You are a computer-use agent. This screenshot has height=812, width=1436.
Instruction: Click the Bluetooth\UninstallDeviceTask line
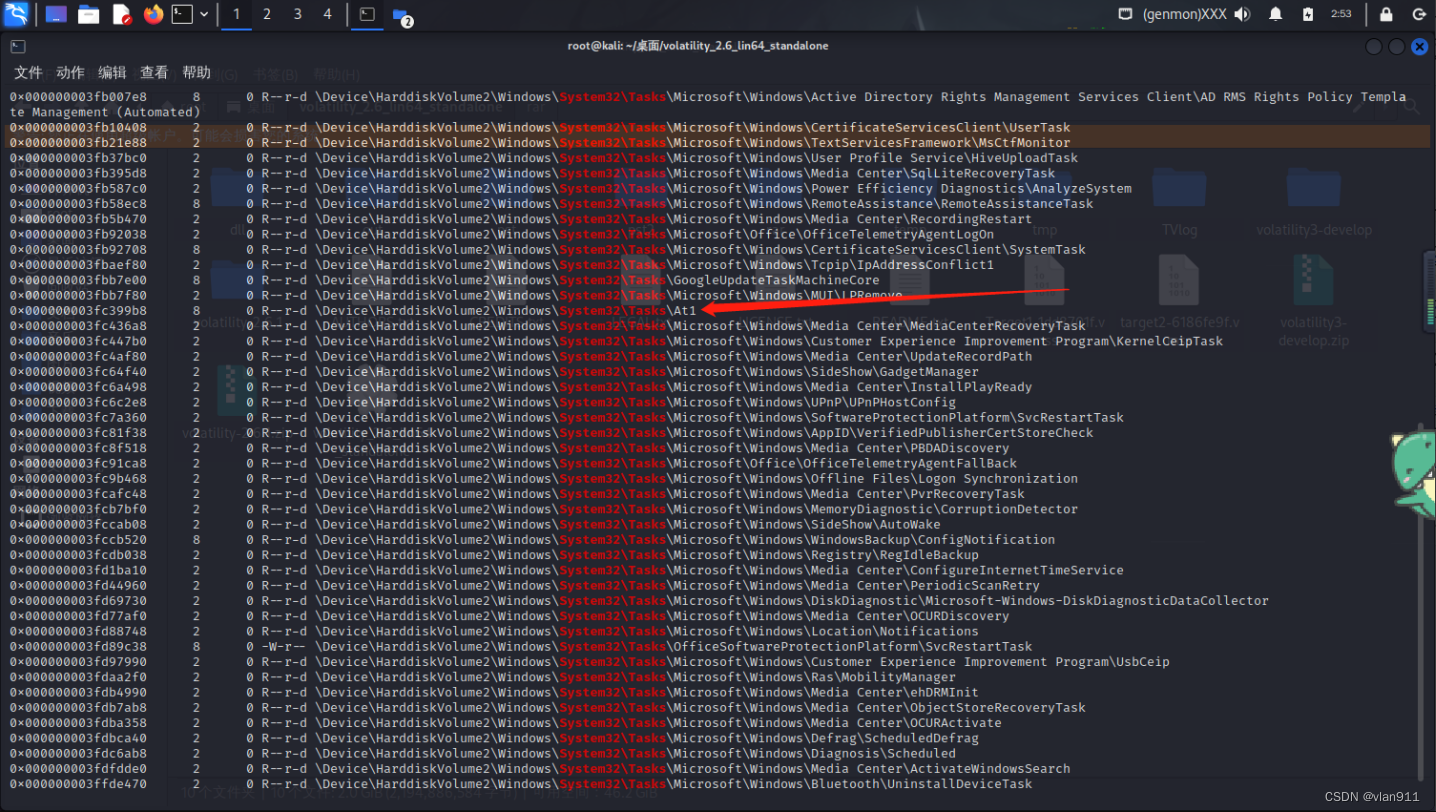(521, 784)
